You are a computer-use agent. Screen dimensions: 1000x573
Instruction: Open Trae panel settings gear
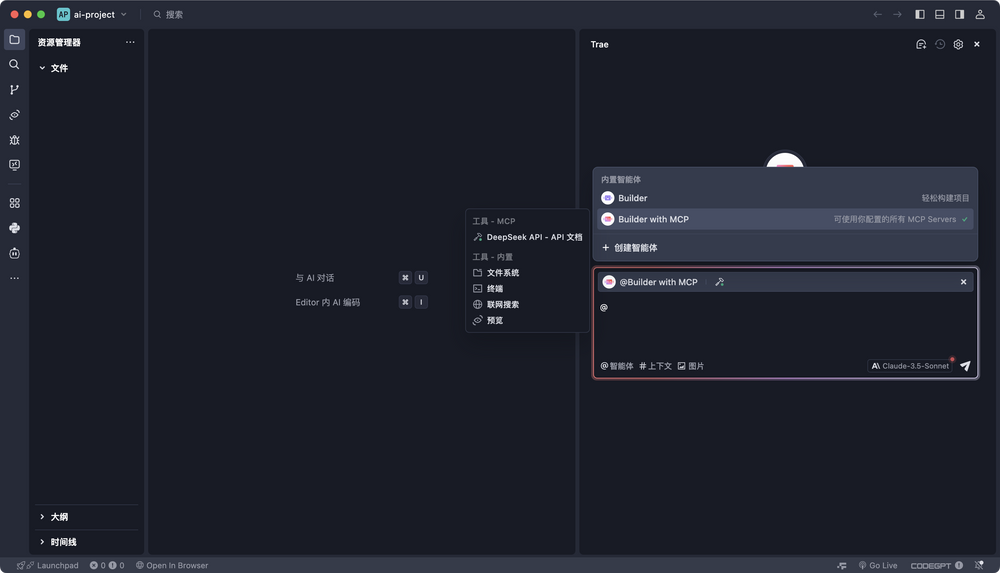point(958,44)
